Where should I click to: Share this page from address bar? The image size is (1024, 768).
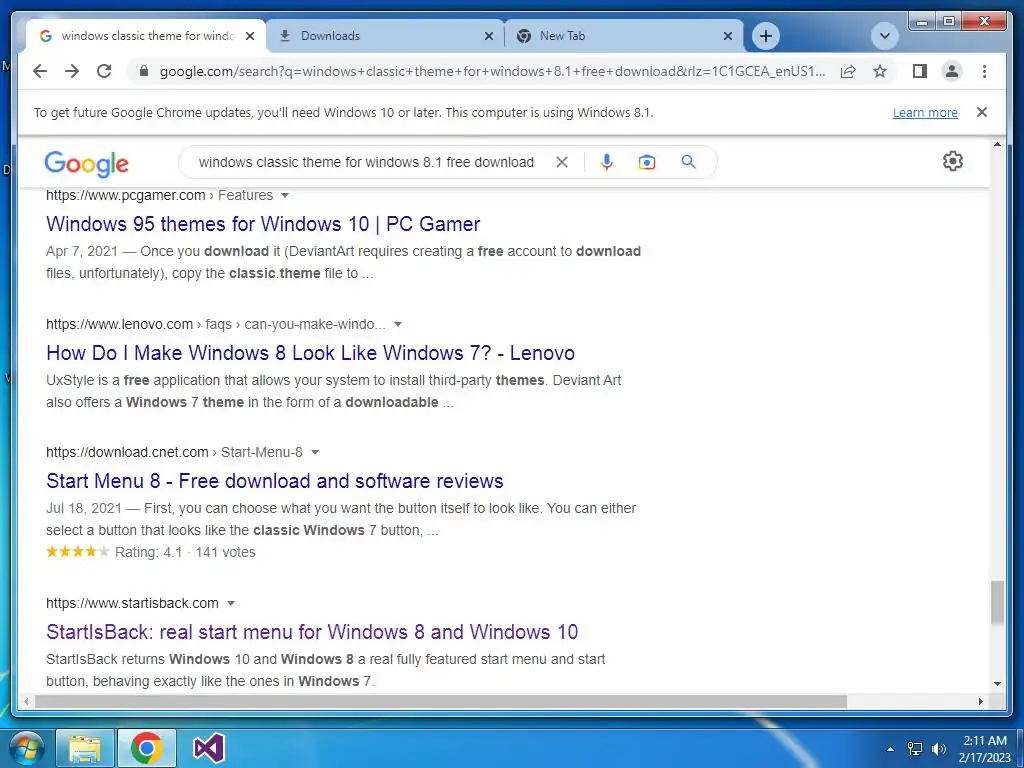tap(848, 71)
